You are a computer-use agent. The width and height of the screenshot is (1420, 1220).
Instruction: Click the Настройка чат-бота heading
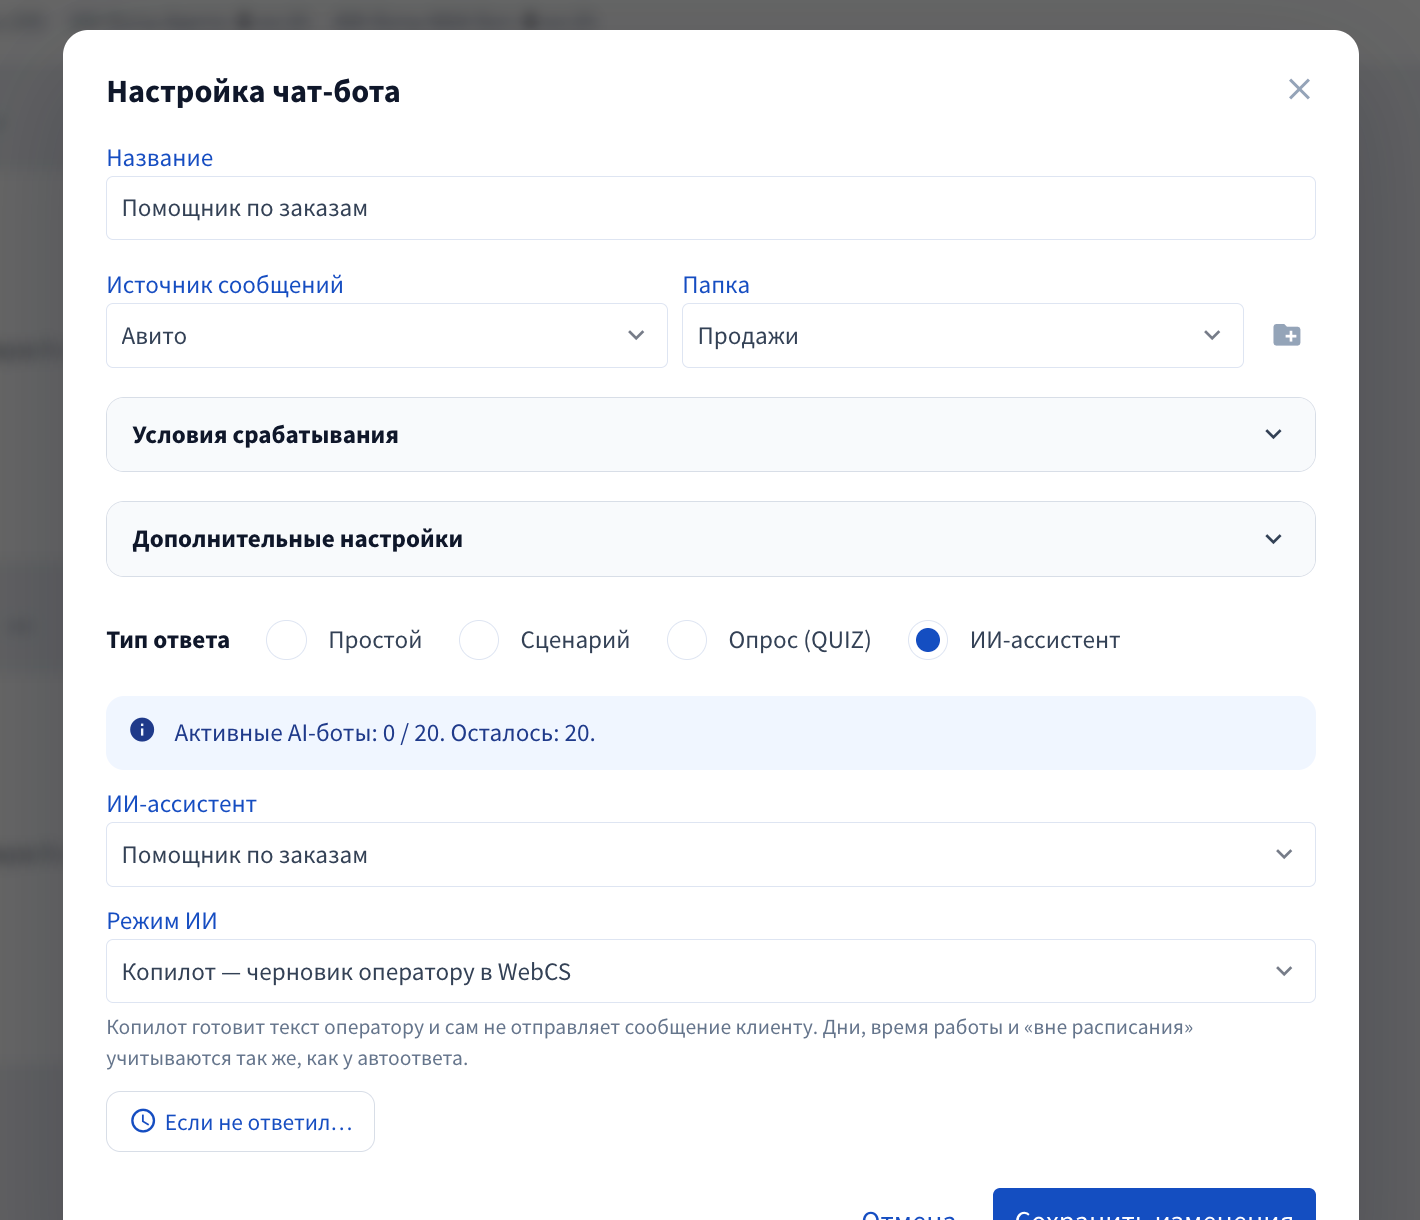[x=254, y=92]
